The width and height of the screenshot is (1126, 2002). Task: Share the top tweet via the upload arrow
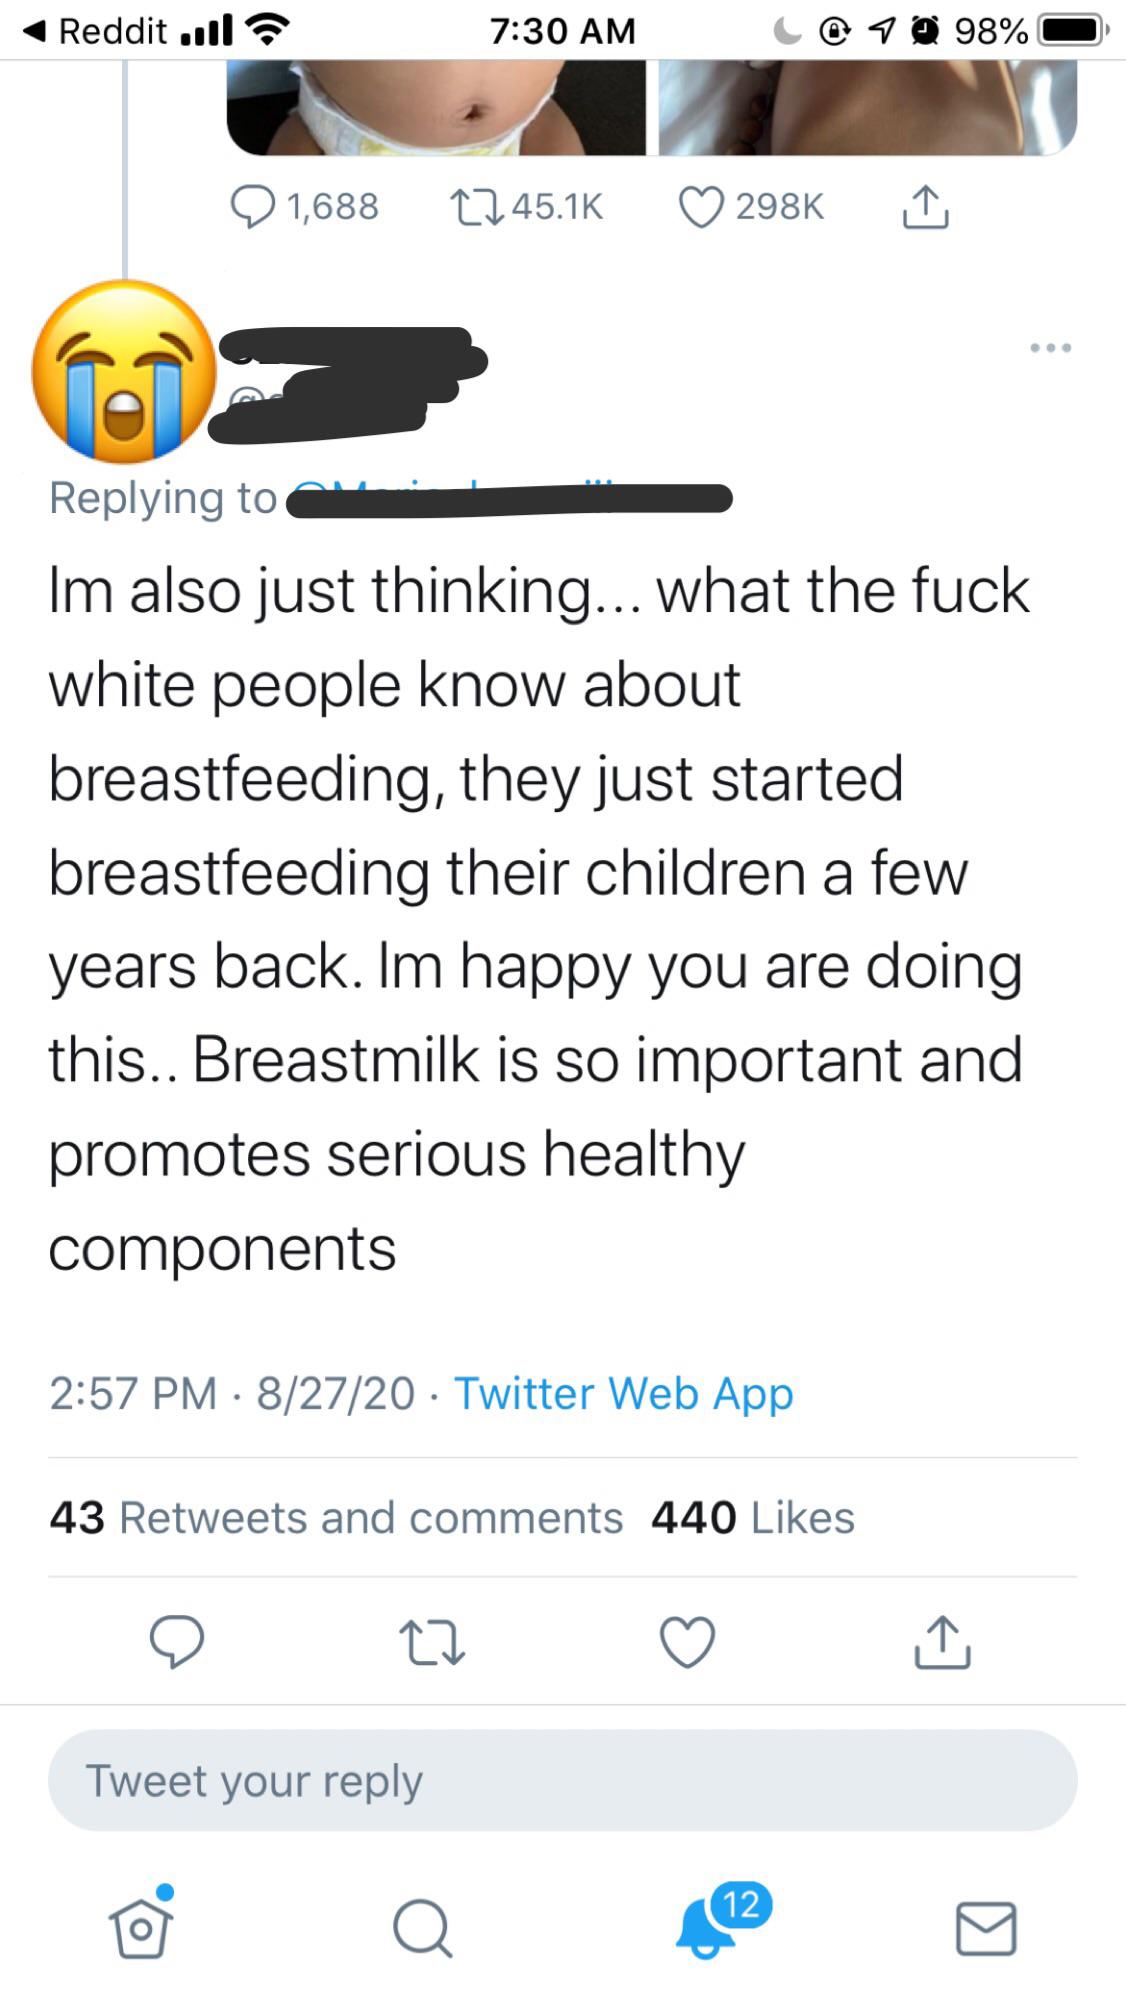[x=925, y=205]
